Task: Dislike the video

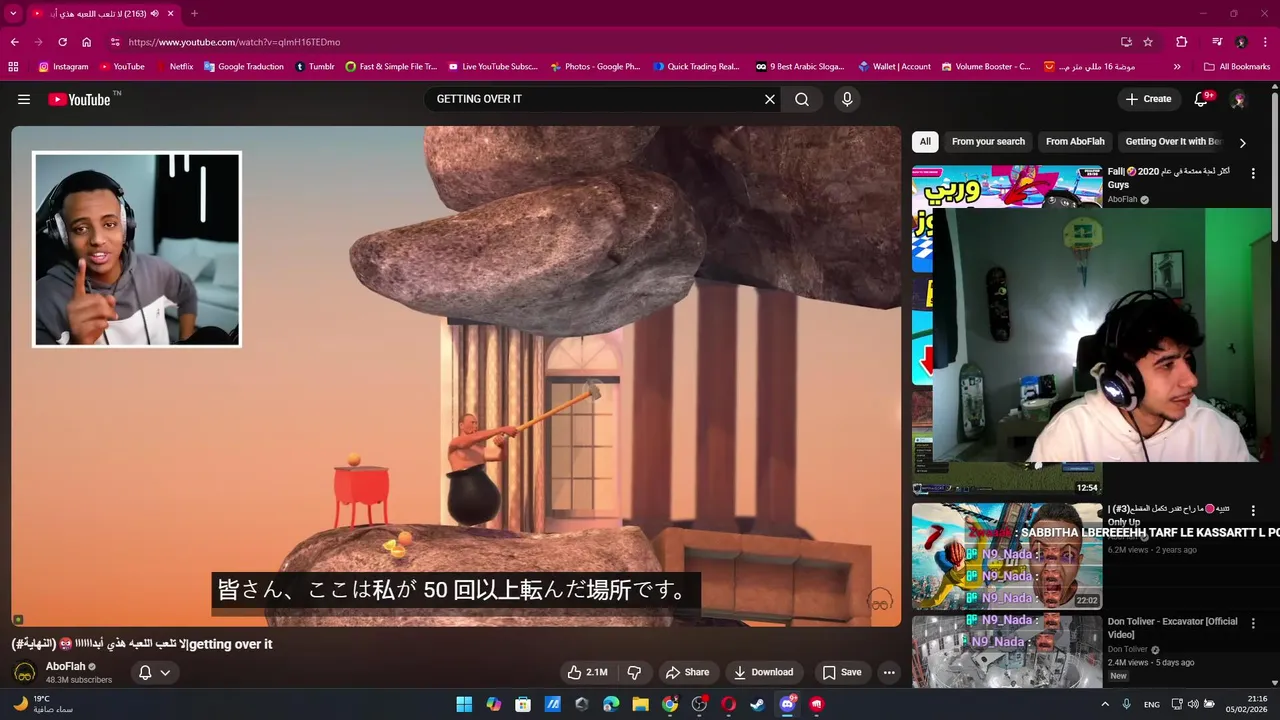Action: [634, 672]
